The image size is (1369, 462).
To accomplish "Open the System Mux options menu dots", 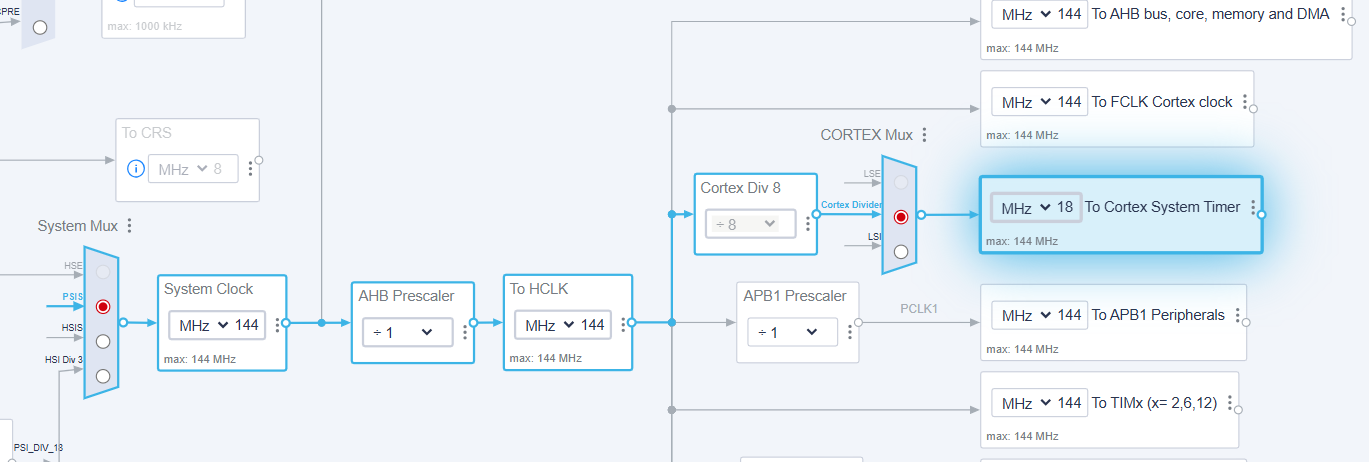I will point(129,226).
